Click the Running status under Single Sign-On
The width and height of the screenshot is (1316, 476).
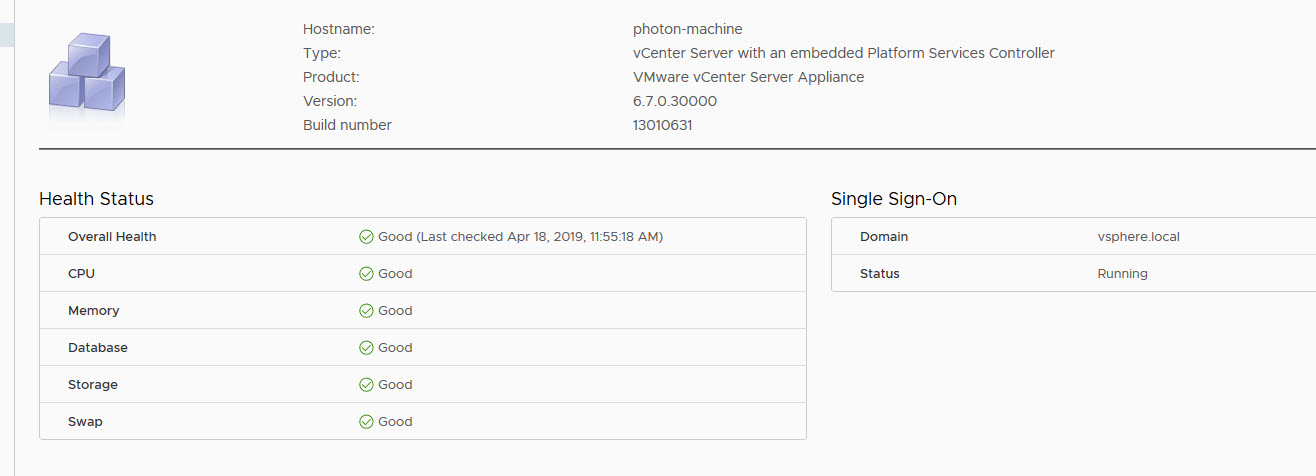coord(1122,274)
